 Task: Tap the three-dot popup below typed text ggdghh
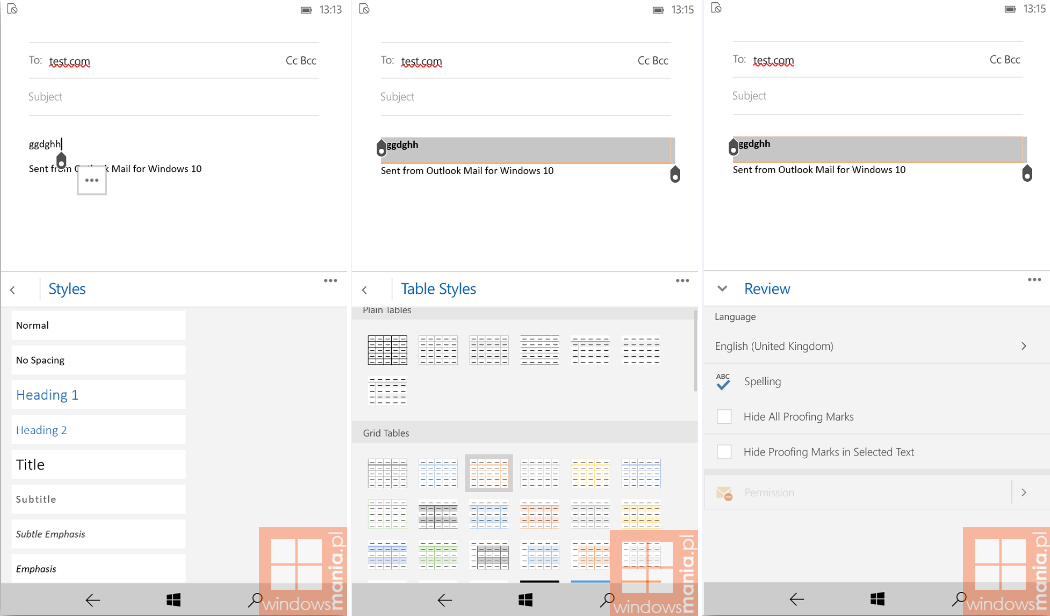coord(92,180)
